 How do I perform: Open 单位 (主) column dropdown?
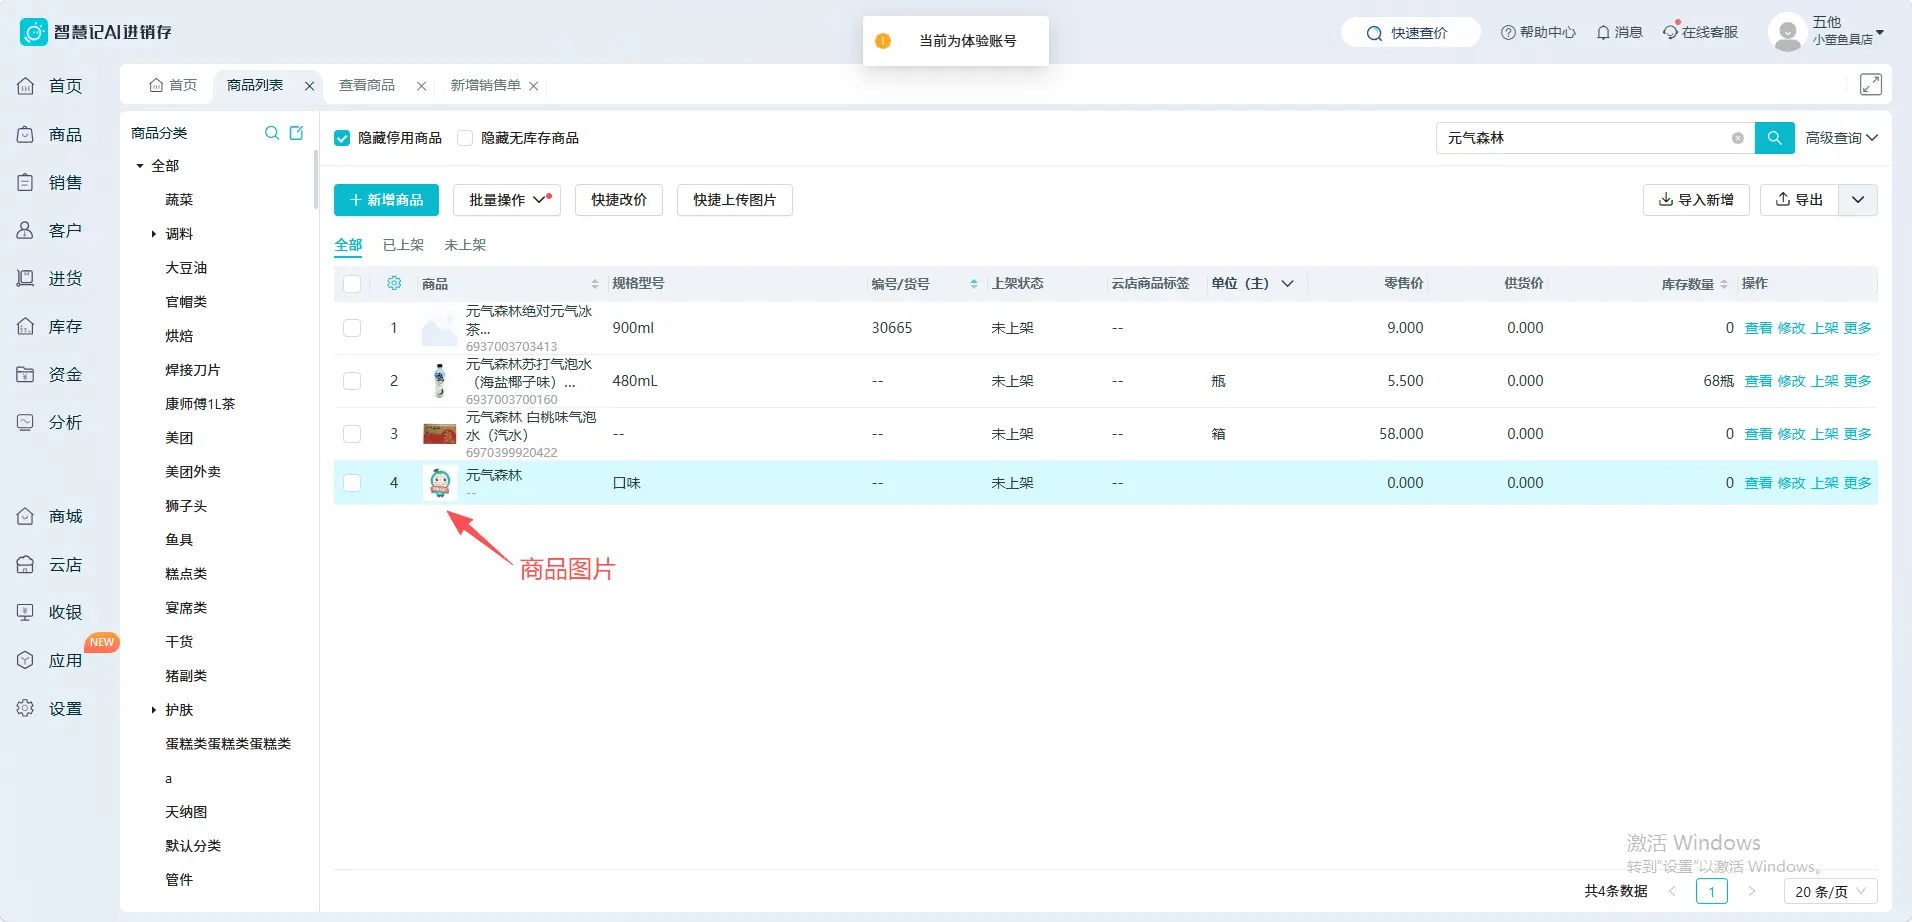pyautogui.click(x=1288, y=284)
